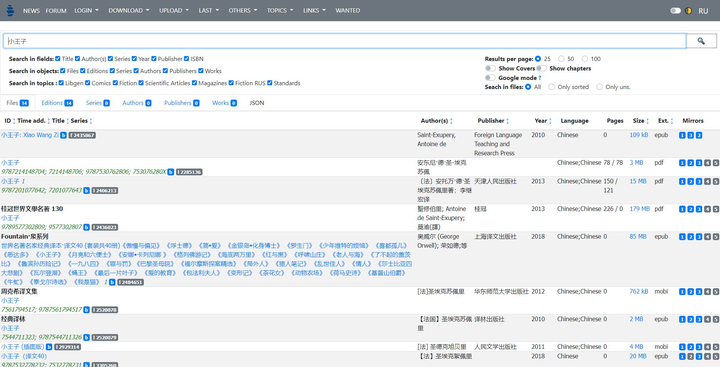Open the title 小王子: Xiao Wang Zi
Viewport: 720px width, 367px height.
click(30, 135)
